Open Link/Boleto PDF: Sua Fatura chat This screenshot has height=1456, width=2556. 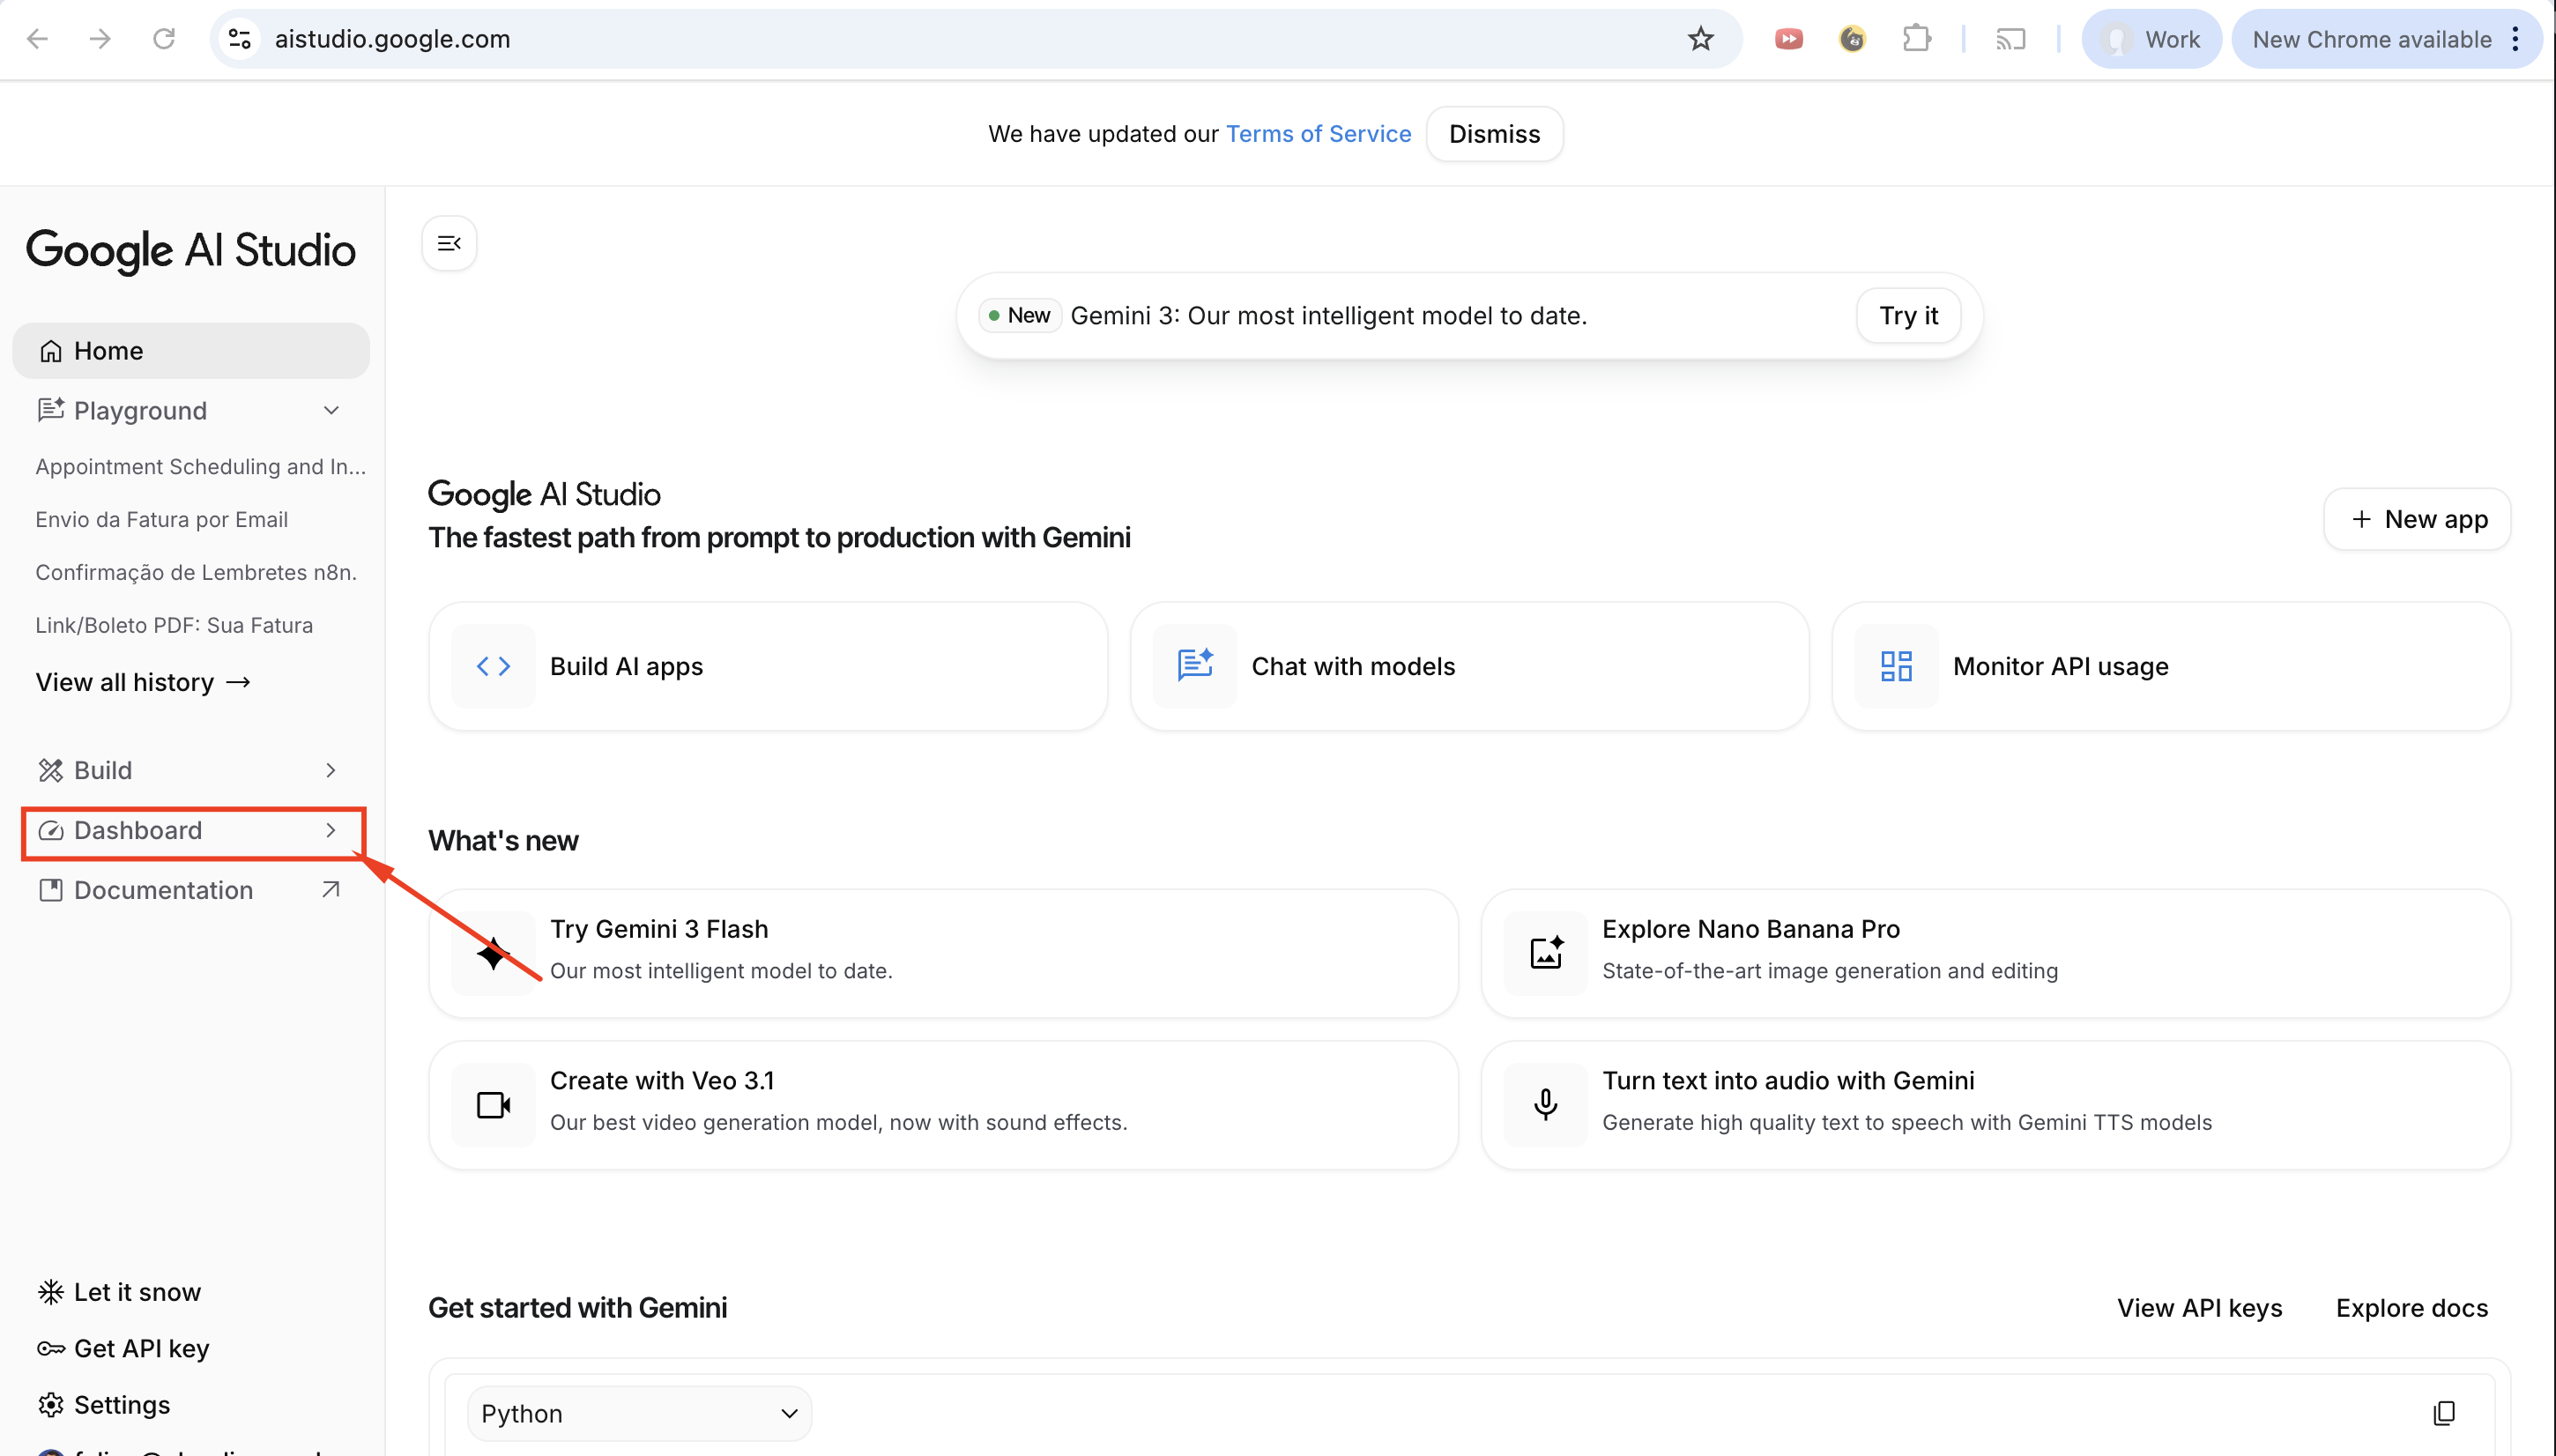pos(174,626)
